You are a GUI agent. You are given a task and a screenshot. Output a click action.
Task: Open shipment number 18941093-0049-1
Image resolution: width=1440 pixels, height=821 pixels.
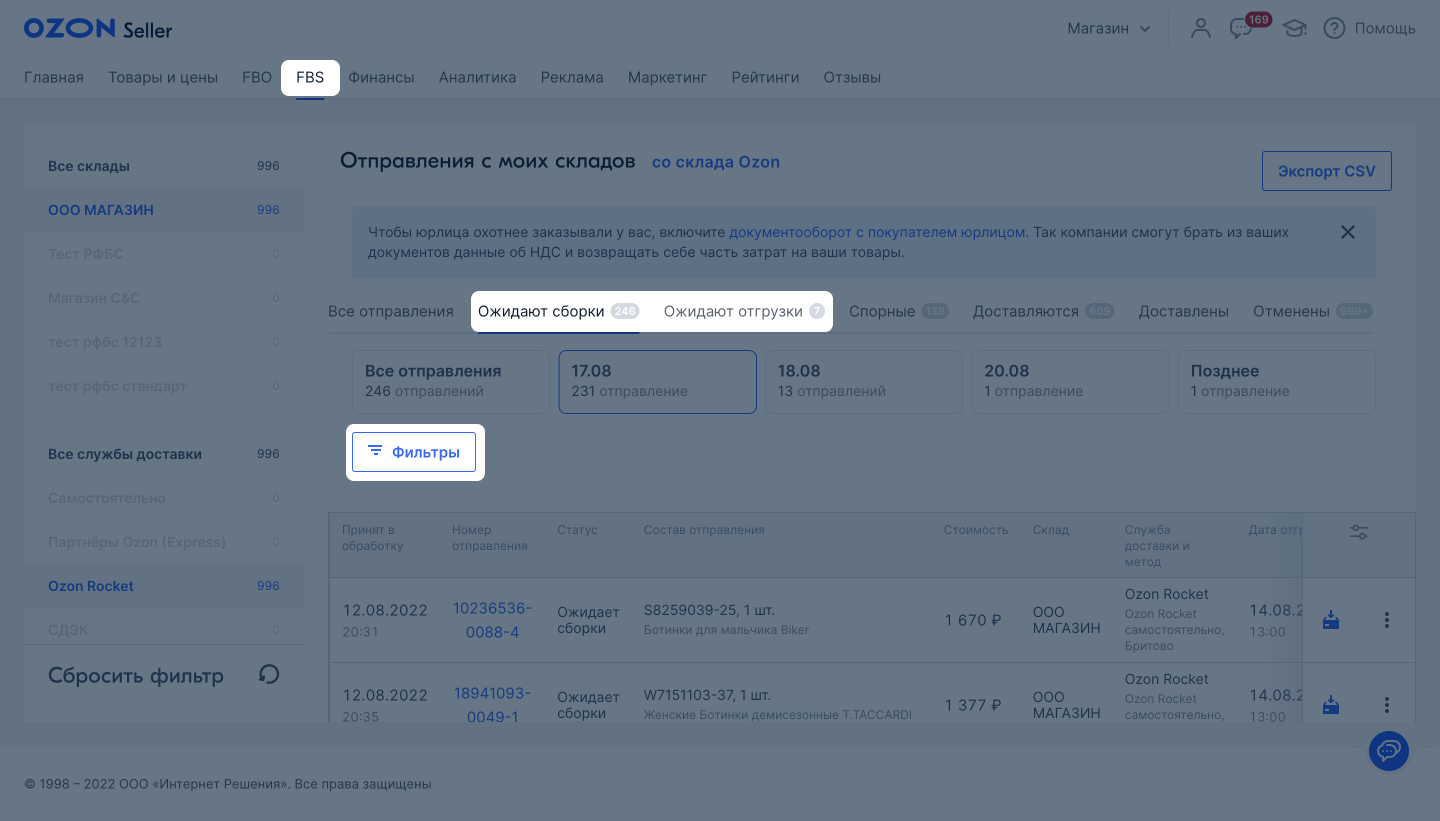(492, 705)
